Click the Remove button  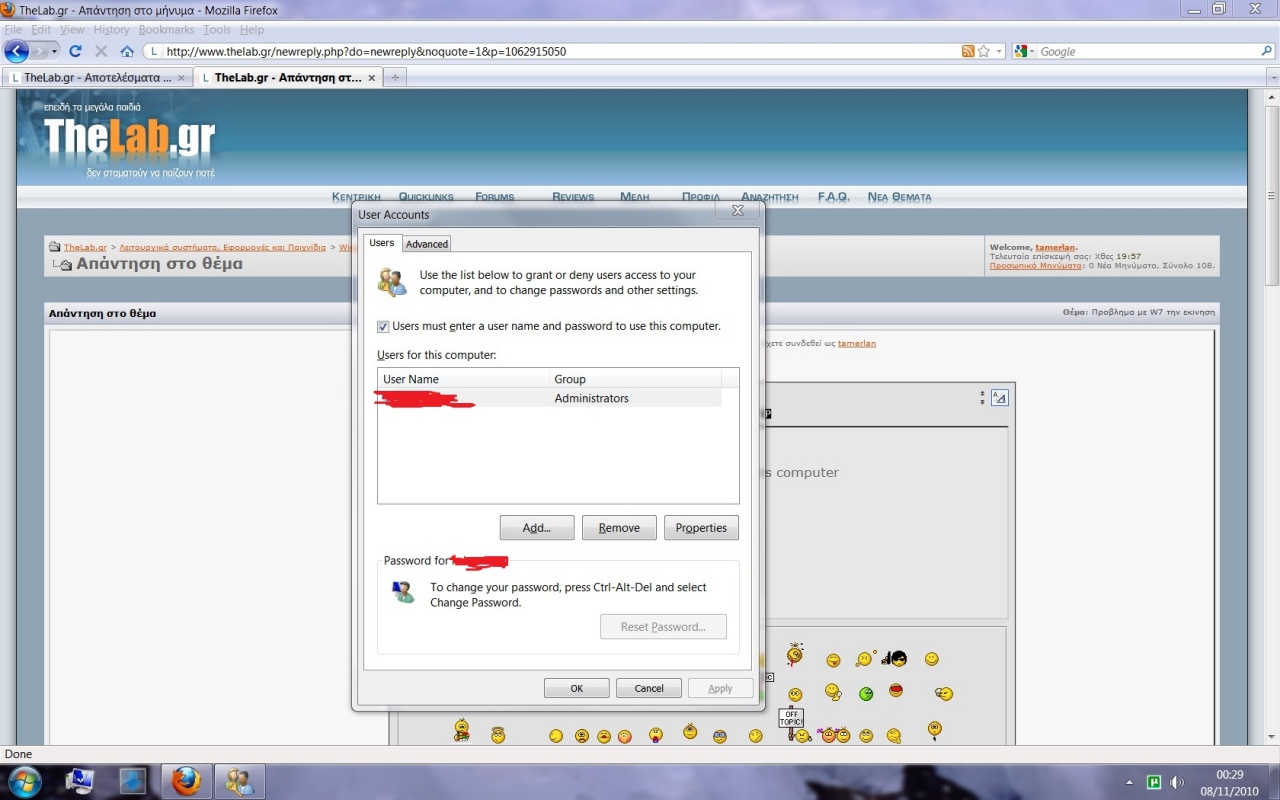point(619,528)
